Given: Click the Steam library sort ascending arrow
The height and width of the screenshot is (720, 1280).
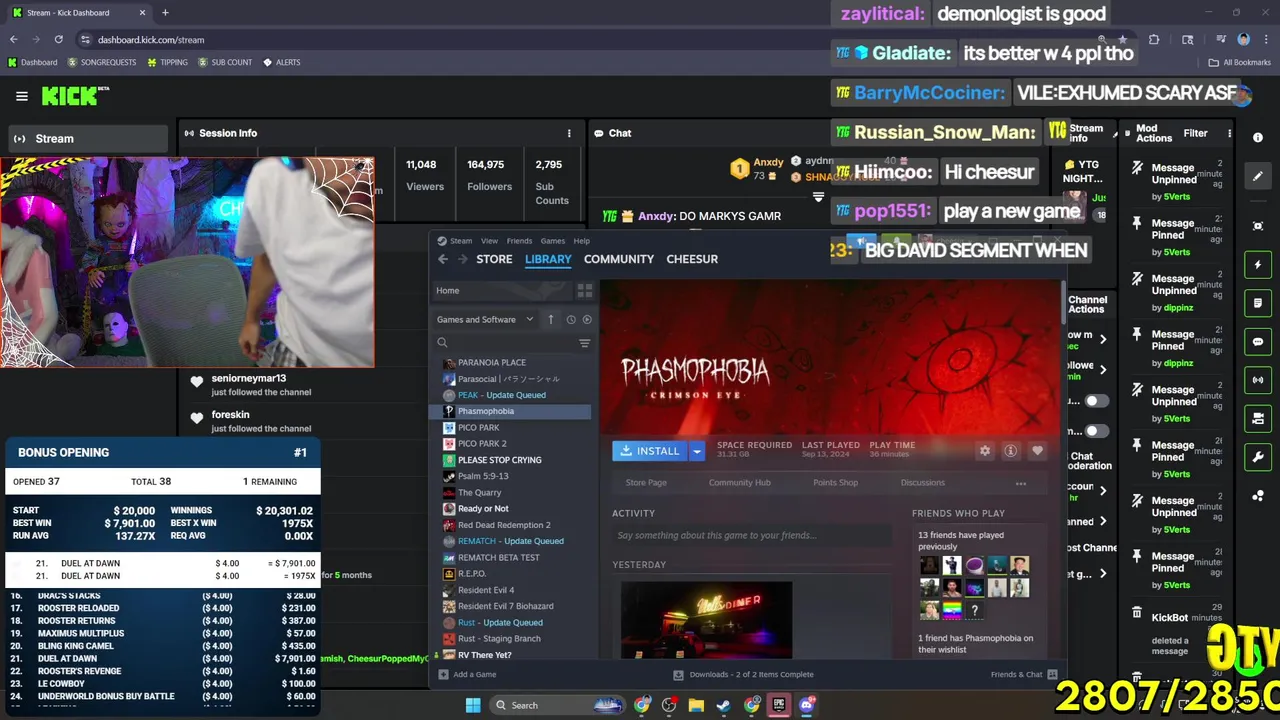Looking at the screenshot, I should tap(550, 319).
